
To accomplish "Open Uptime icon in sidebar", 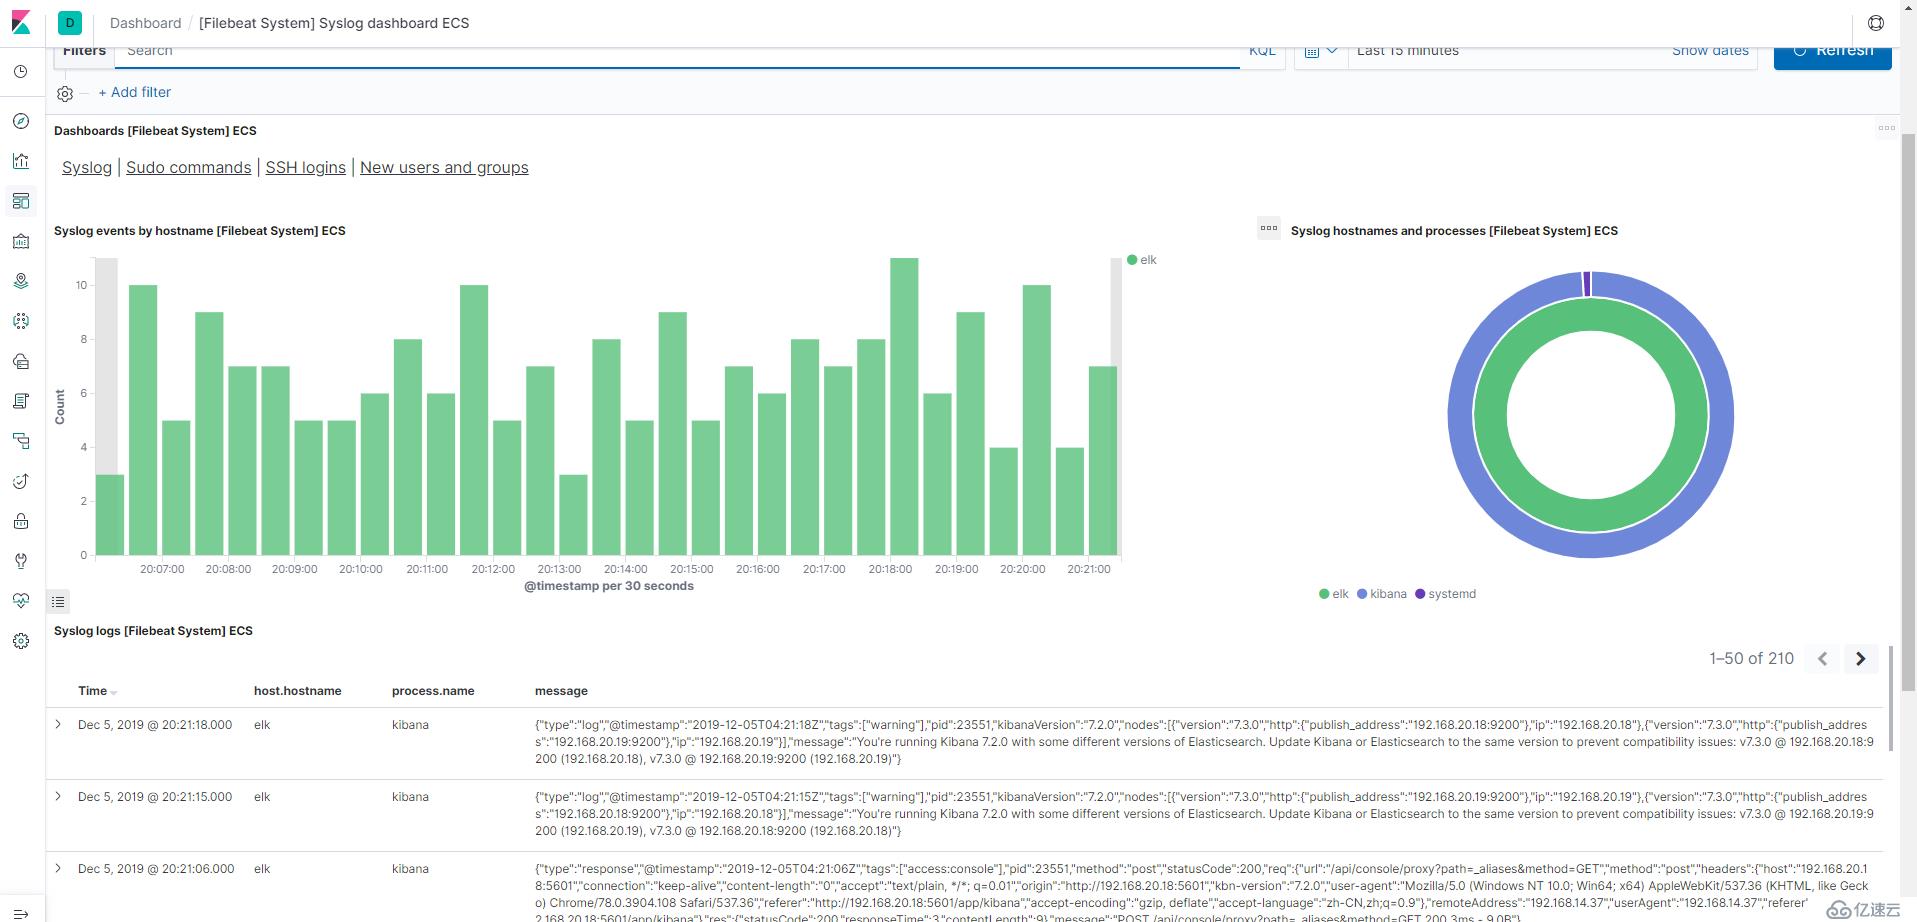I will coord(21,481).
